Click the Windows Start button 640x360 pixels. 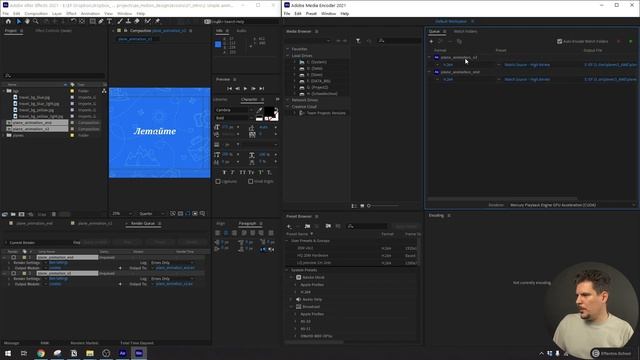click(x=8, y=353)
